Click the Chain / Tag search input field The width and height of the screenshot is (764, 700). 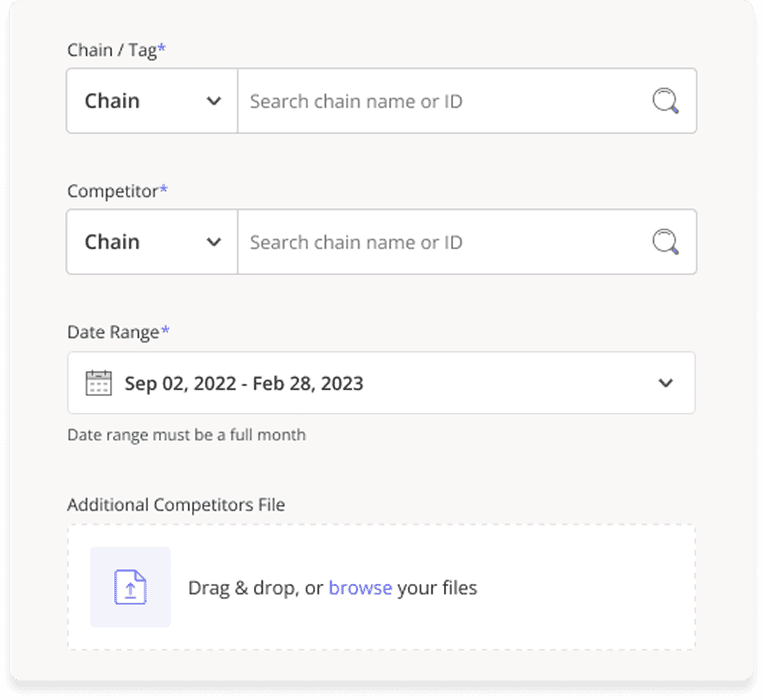(467, 101)
